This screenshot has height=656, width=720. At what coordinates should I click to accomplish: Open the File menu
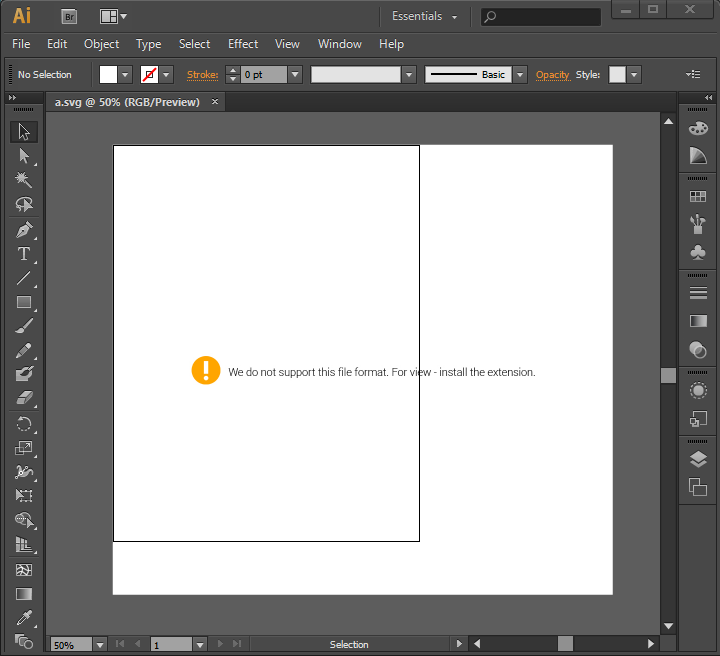[21, 44]
